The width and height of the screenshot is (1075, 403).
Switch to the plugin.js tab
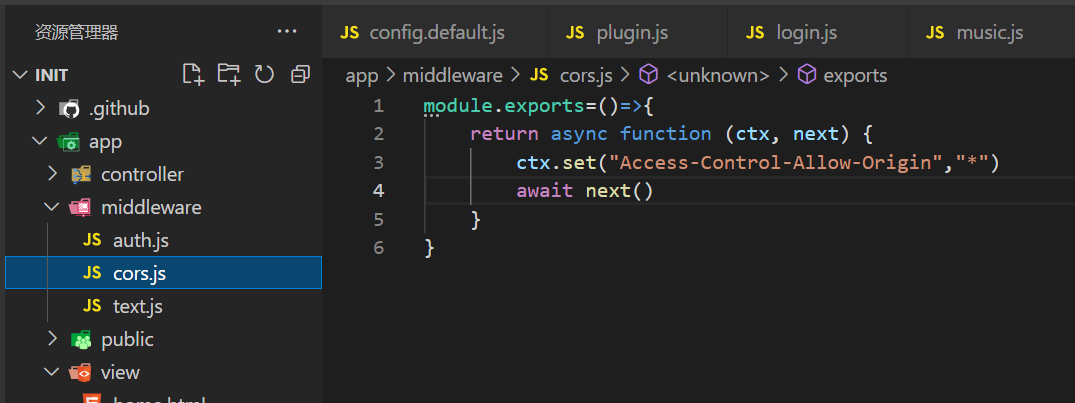(x=637, y=32)
